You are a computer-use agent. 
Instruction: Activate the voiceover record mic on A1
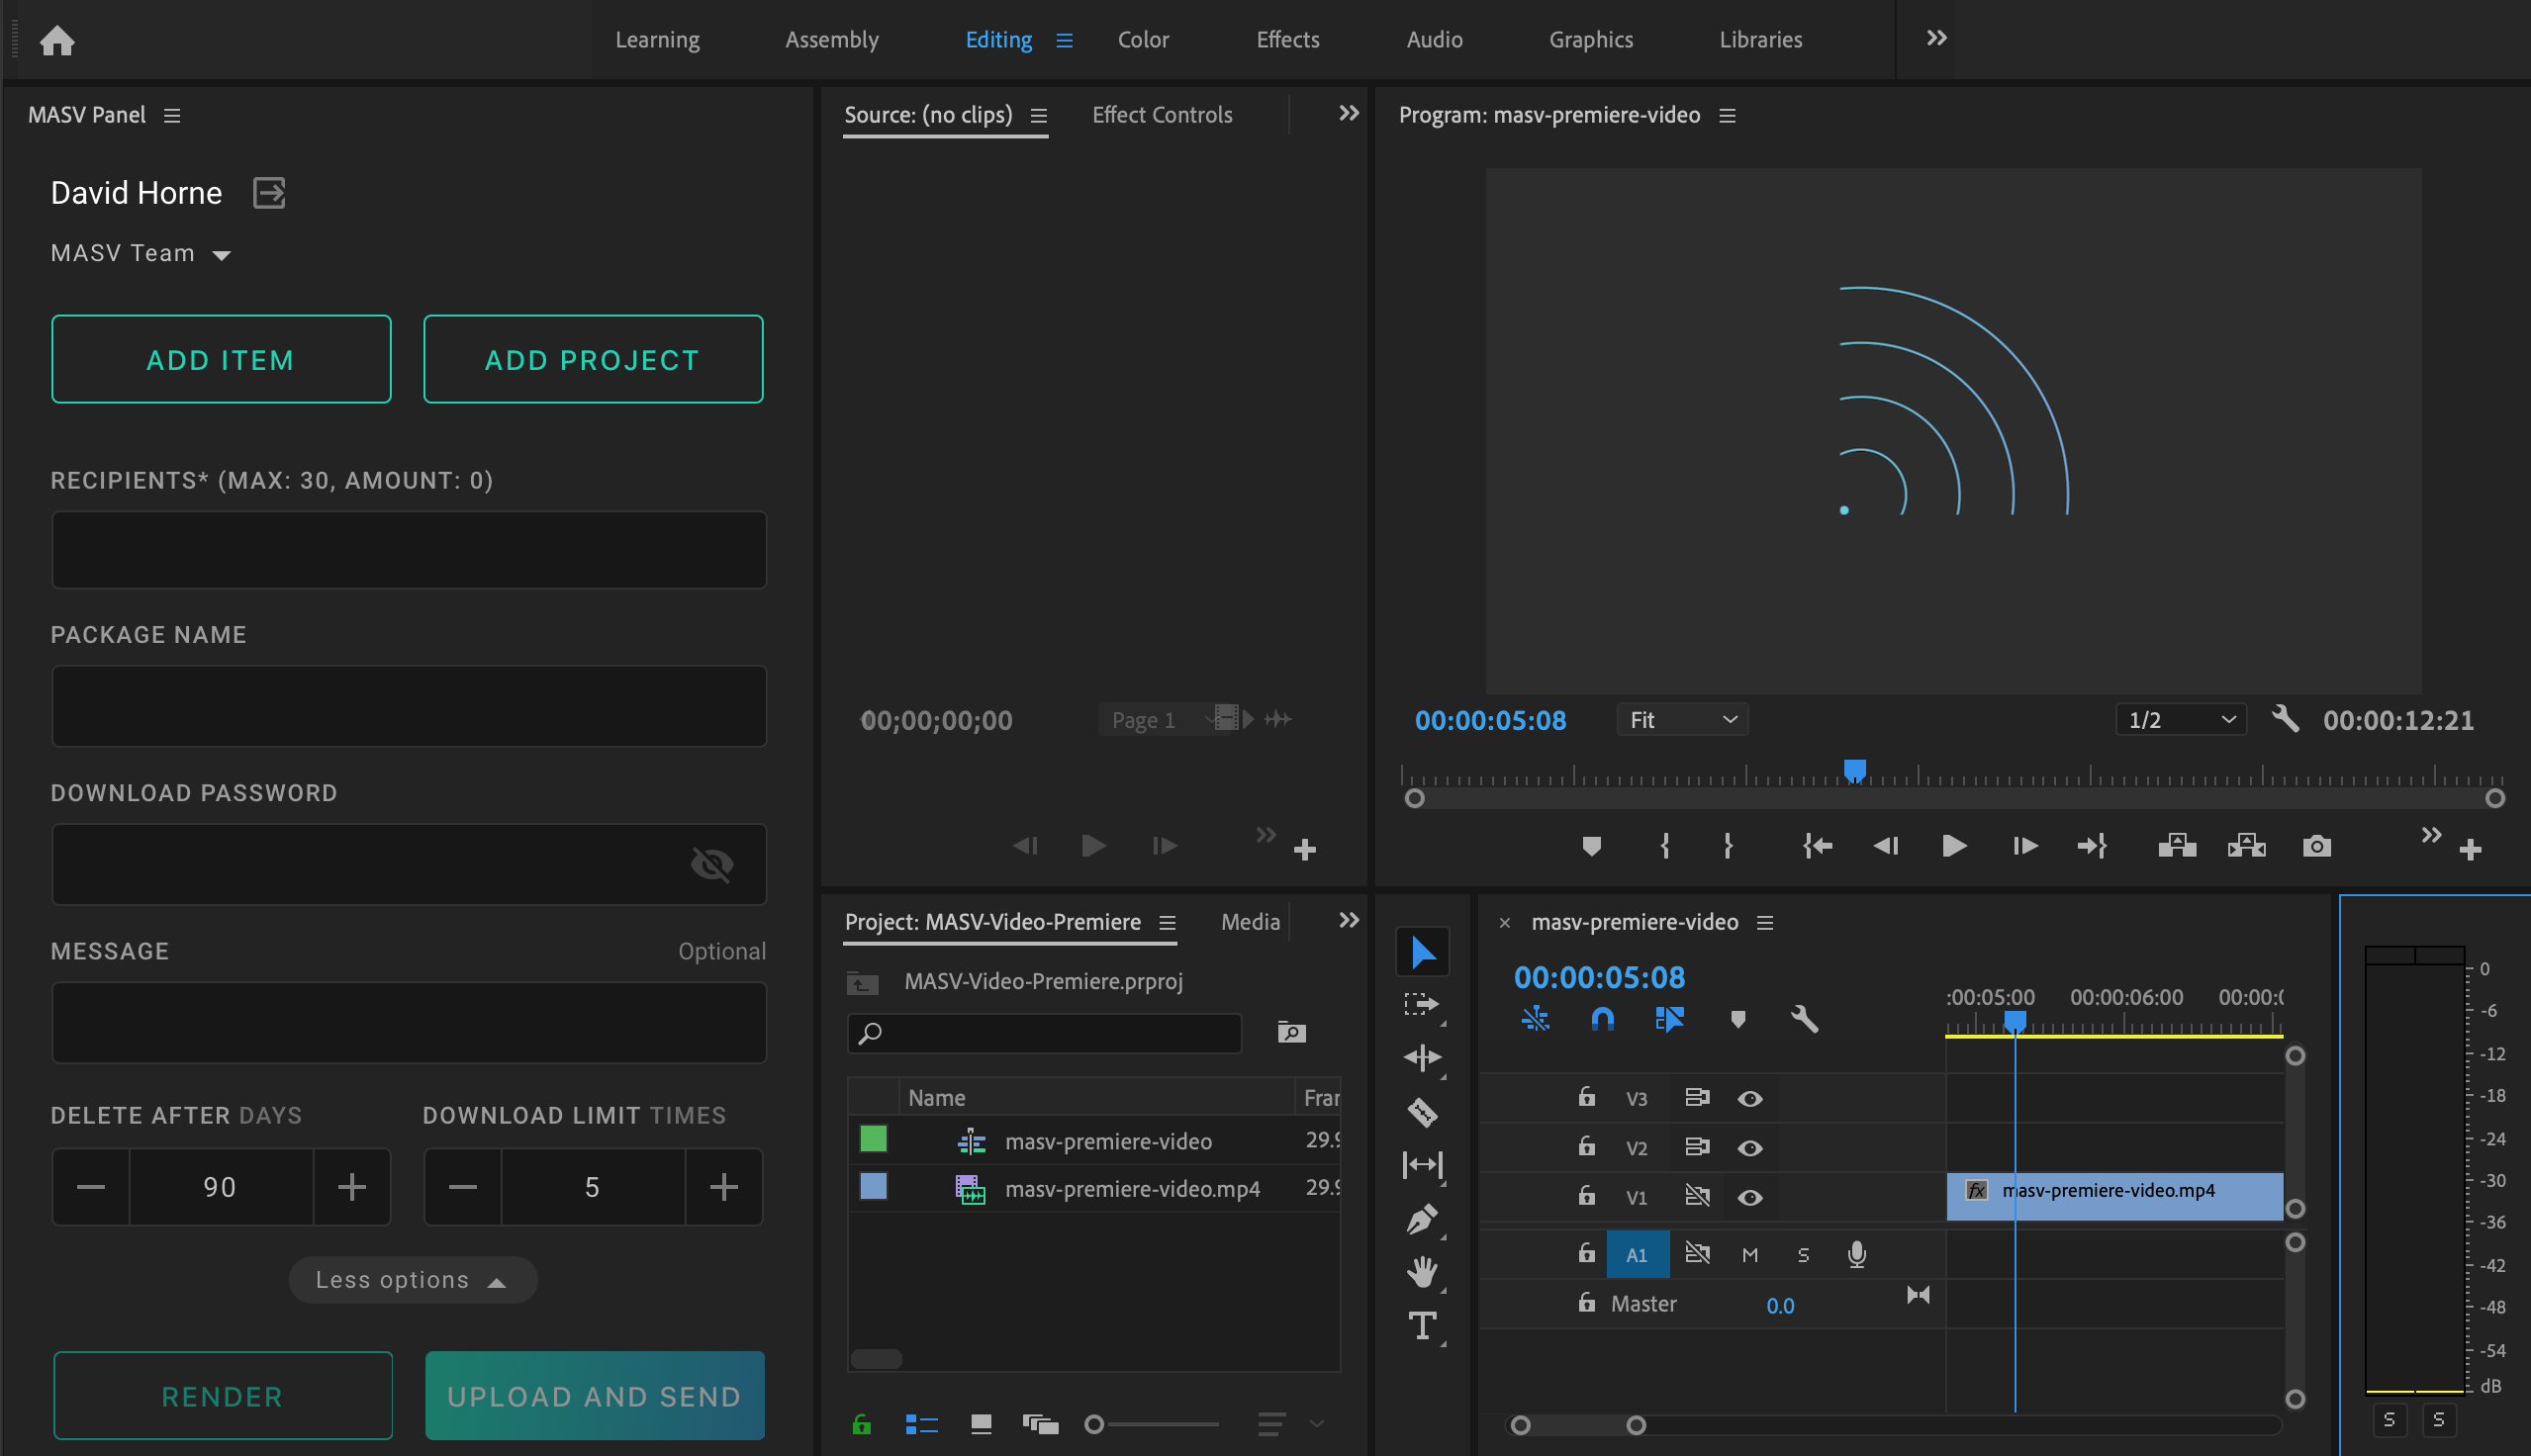pyautogui.click(x=1857, y=1254)
